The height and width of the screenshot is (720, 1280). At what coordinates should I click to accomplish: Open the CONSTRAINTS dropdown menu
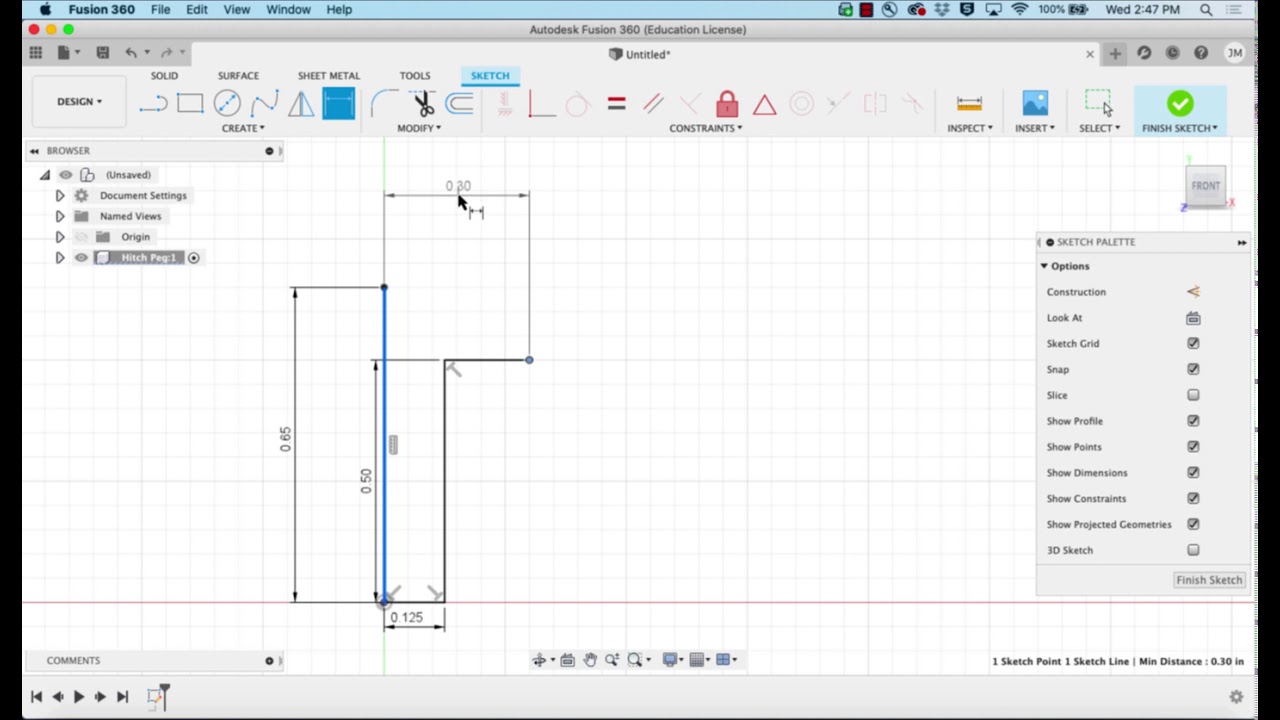tap(706, 128)
